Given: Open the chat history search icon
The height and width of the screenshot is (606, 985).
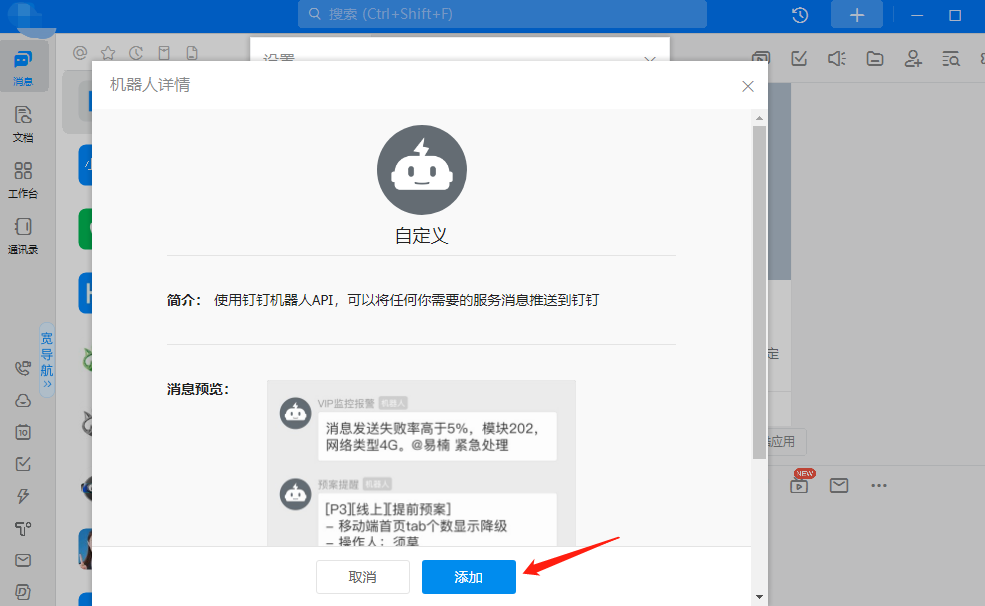Looking at the screenshot, I should tap(950, 58).
